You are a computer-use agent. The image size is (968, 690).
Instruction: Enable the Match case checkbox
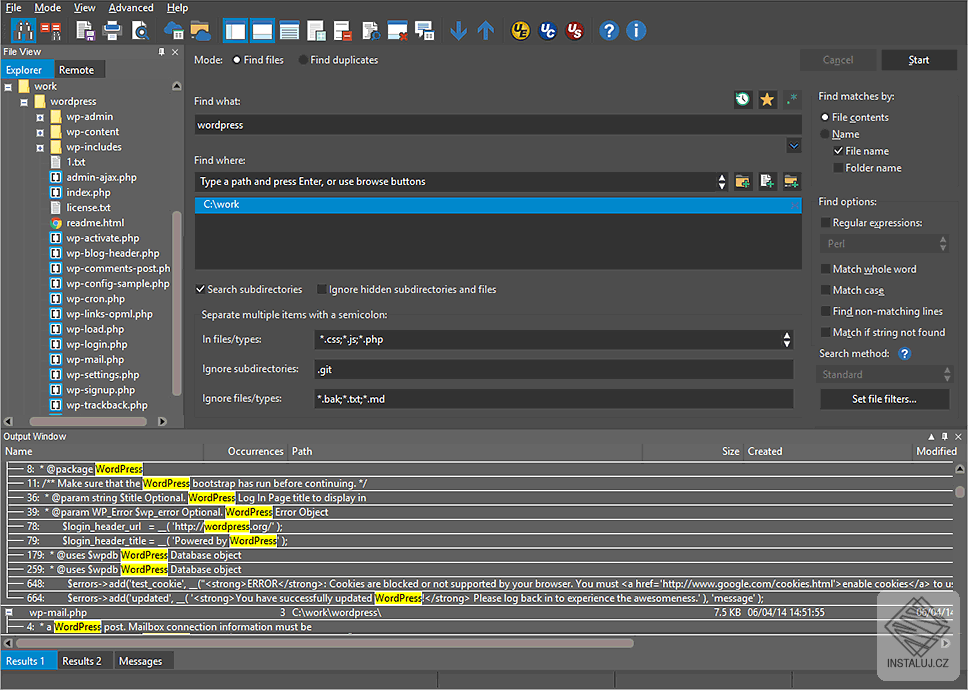[x=826, y=290]
